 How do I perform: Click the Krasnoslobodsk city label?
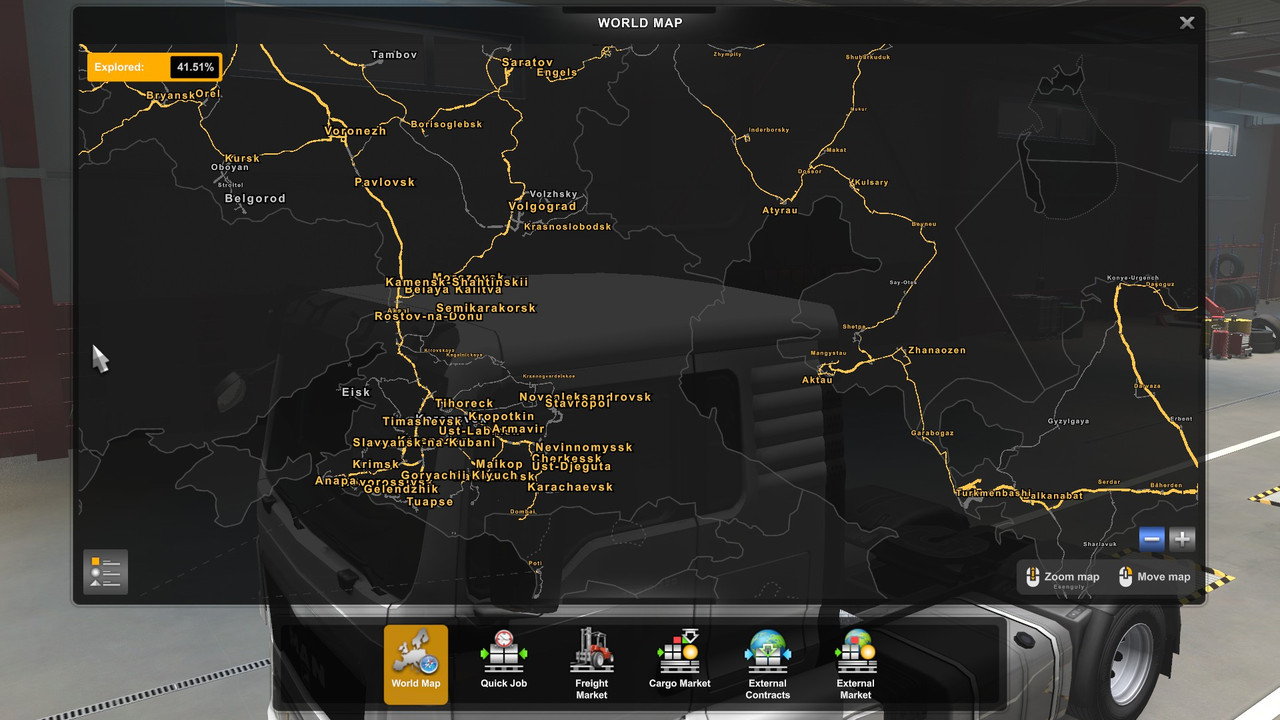point(568,227)
